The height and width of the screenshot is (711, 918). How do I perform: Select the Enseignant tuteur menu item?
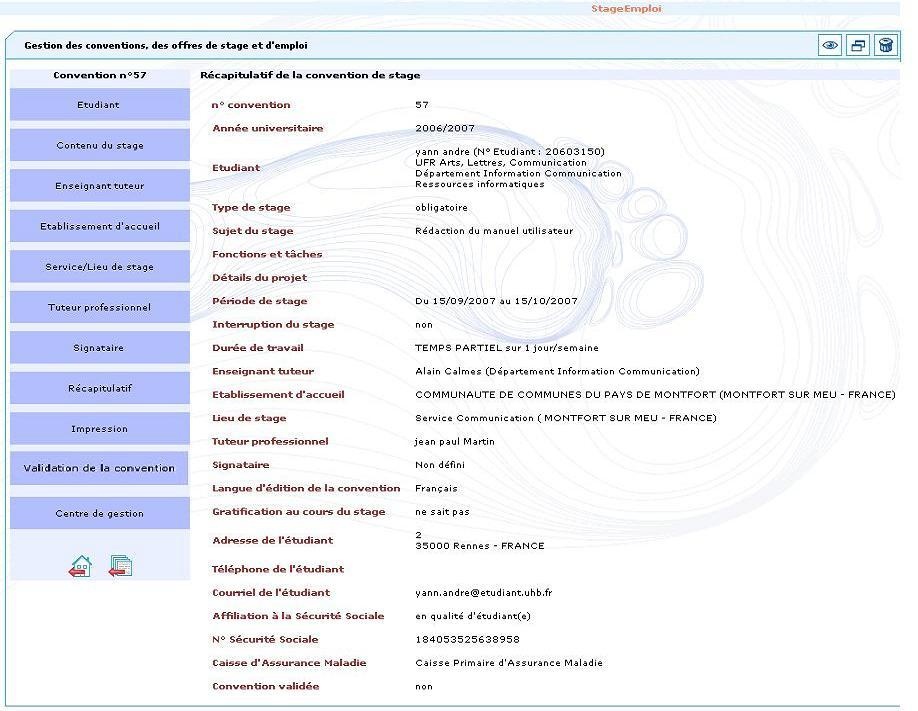[x=99, y=186]
